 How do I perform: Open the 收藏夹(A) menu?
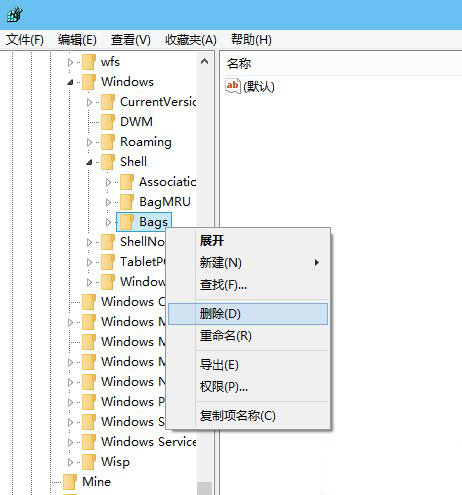pyautogui.click(x=191, y=40)
